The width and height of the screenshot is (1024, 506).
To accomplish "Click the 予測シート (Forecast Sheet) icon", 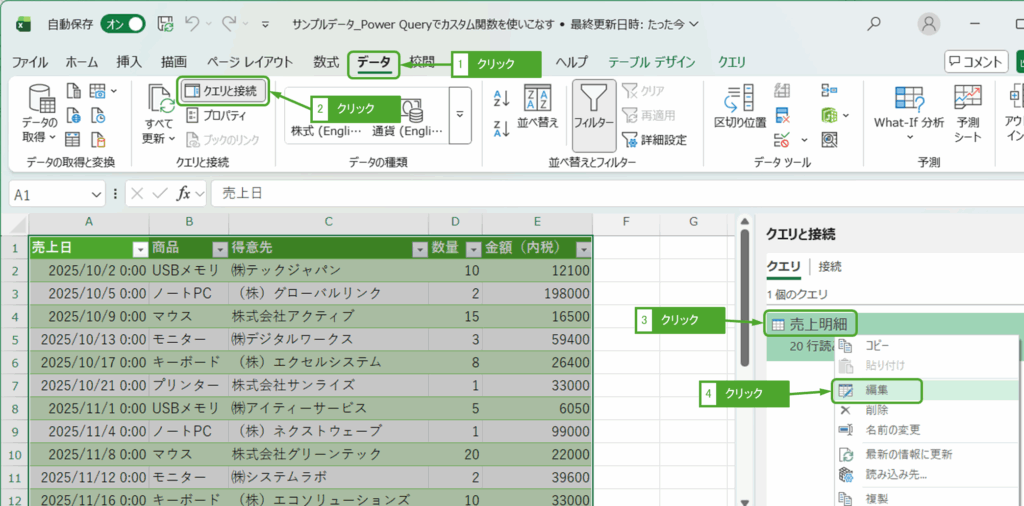I will click(x=967, y=99).
